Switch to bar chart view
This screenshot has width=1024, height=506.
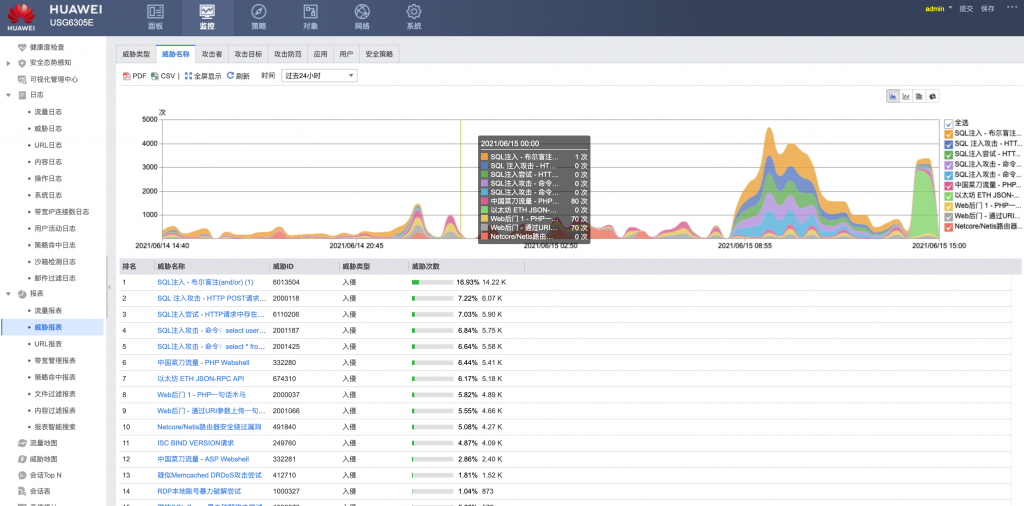click(x=920, y=97)
